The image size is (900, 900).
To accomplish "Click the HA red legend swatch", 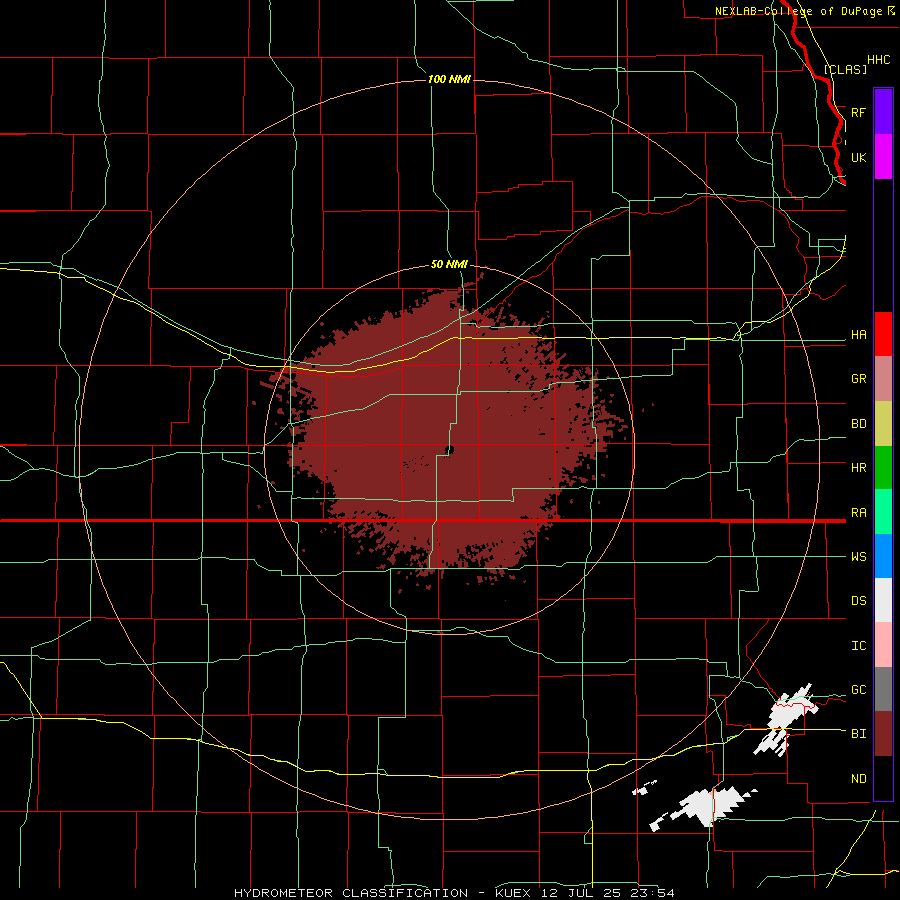I will coord(883,334).
